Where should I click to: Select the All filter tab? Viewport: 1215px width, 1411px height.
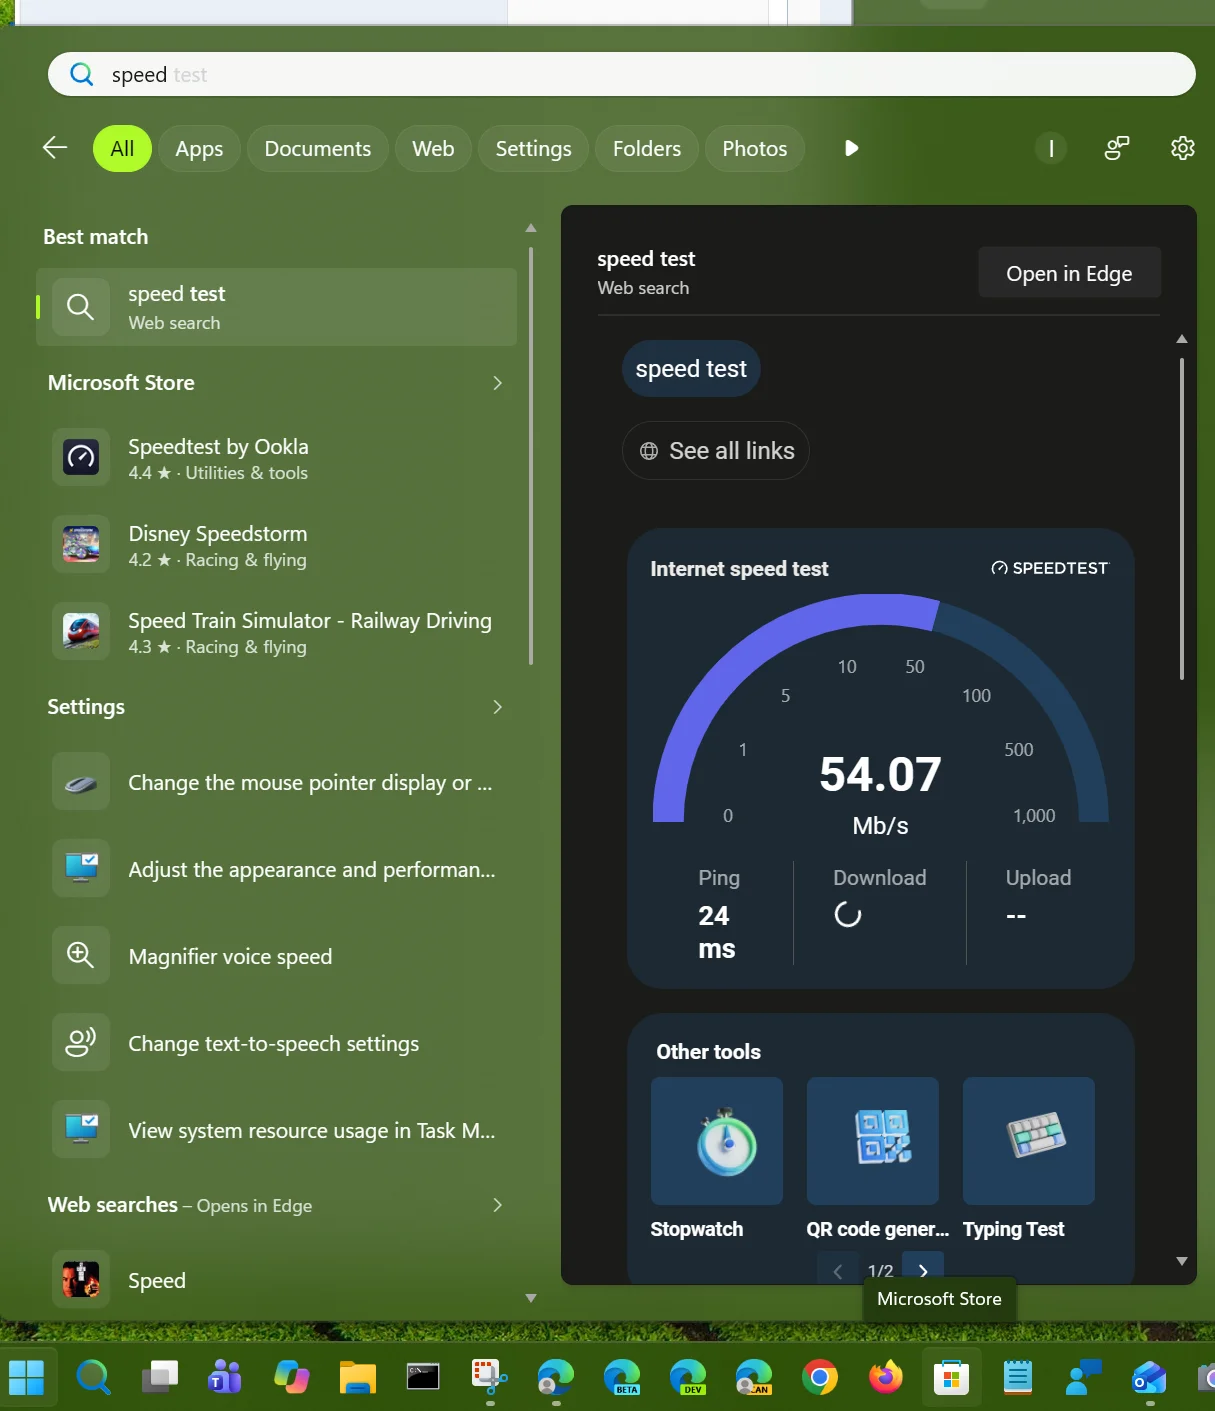[x=122, y=148]
